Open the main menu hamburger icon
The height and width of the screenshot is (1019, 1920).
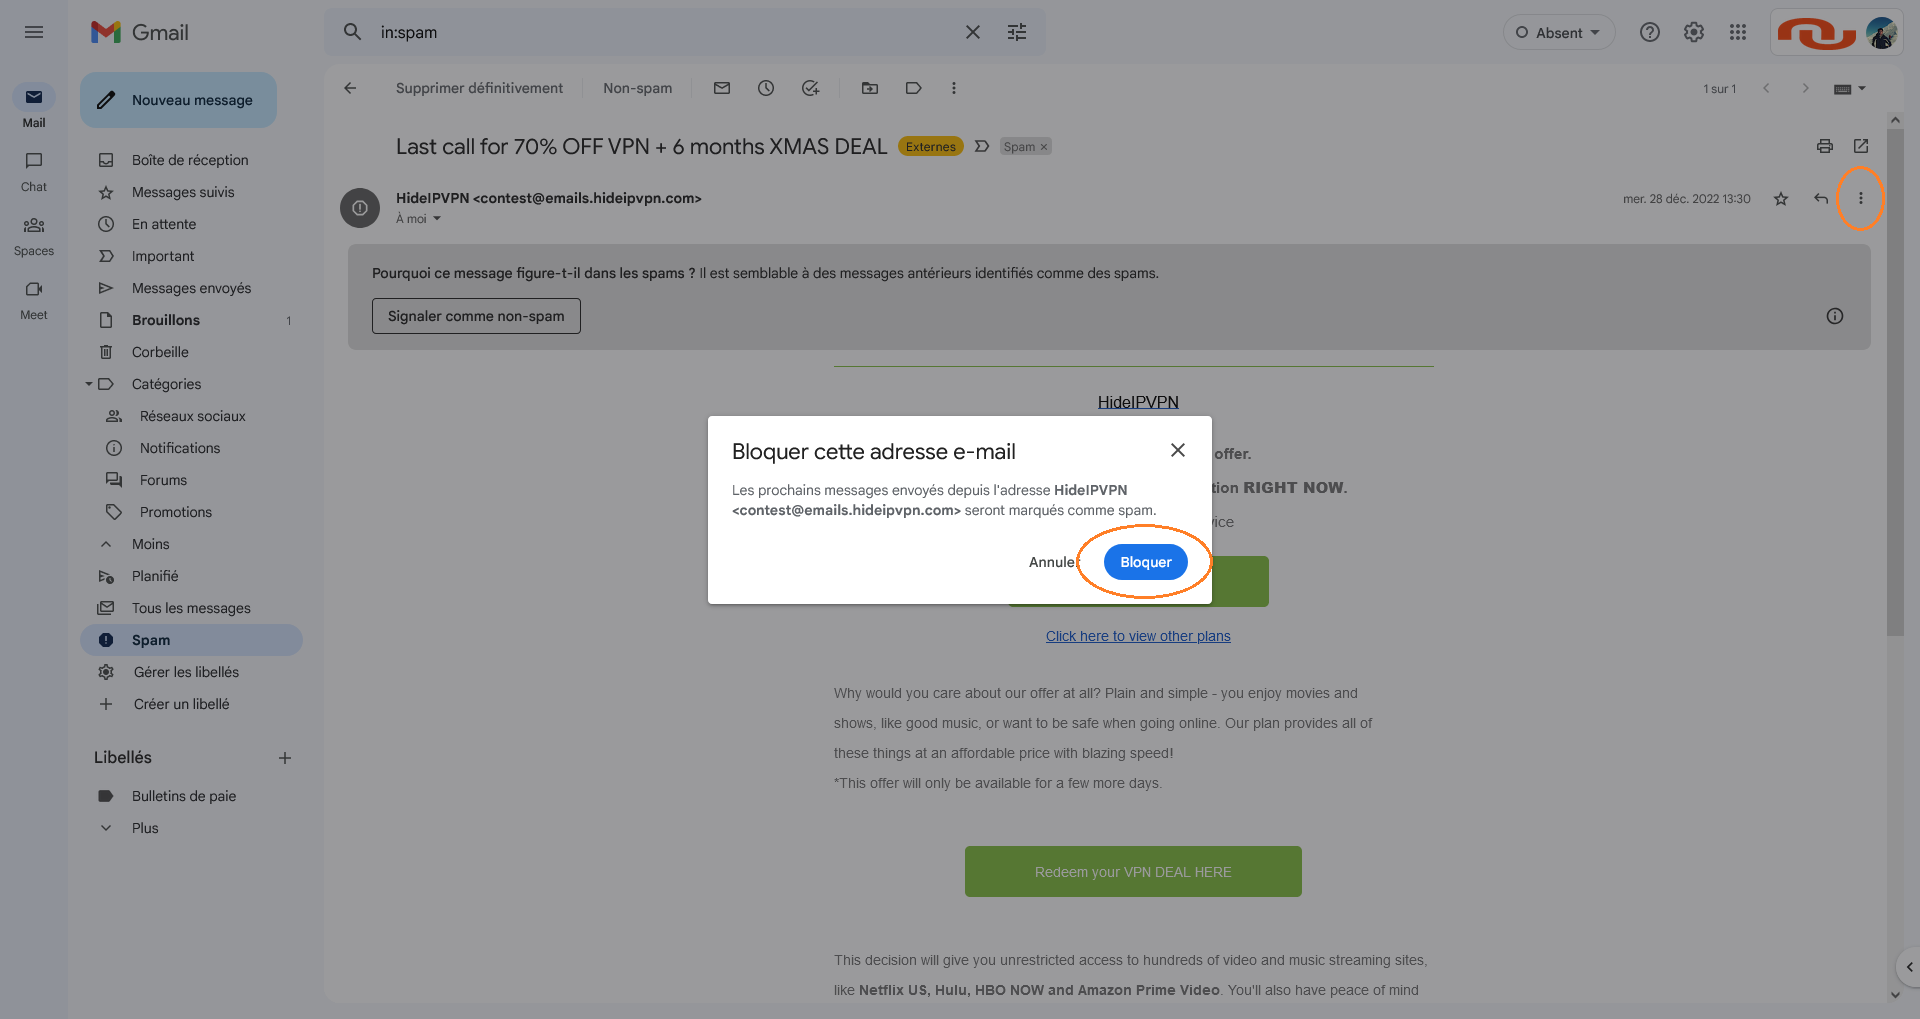pyautogui.click(x=34, y=32)
